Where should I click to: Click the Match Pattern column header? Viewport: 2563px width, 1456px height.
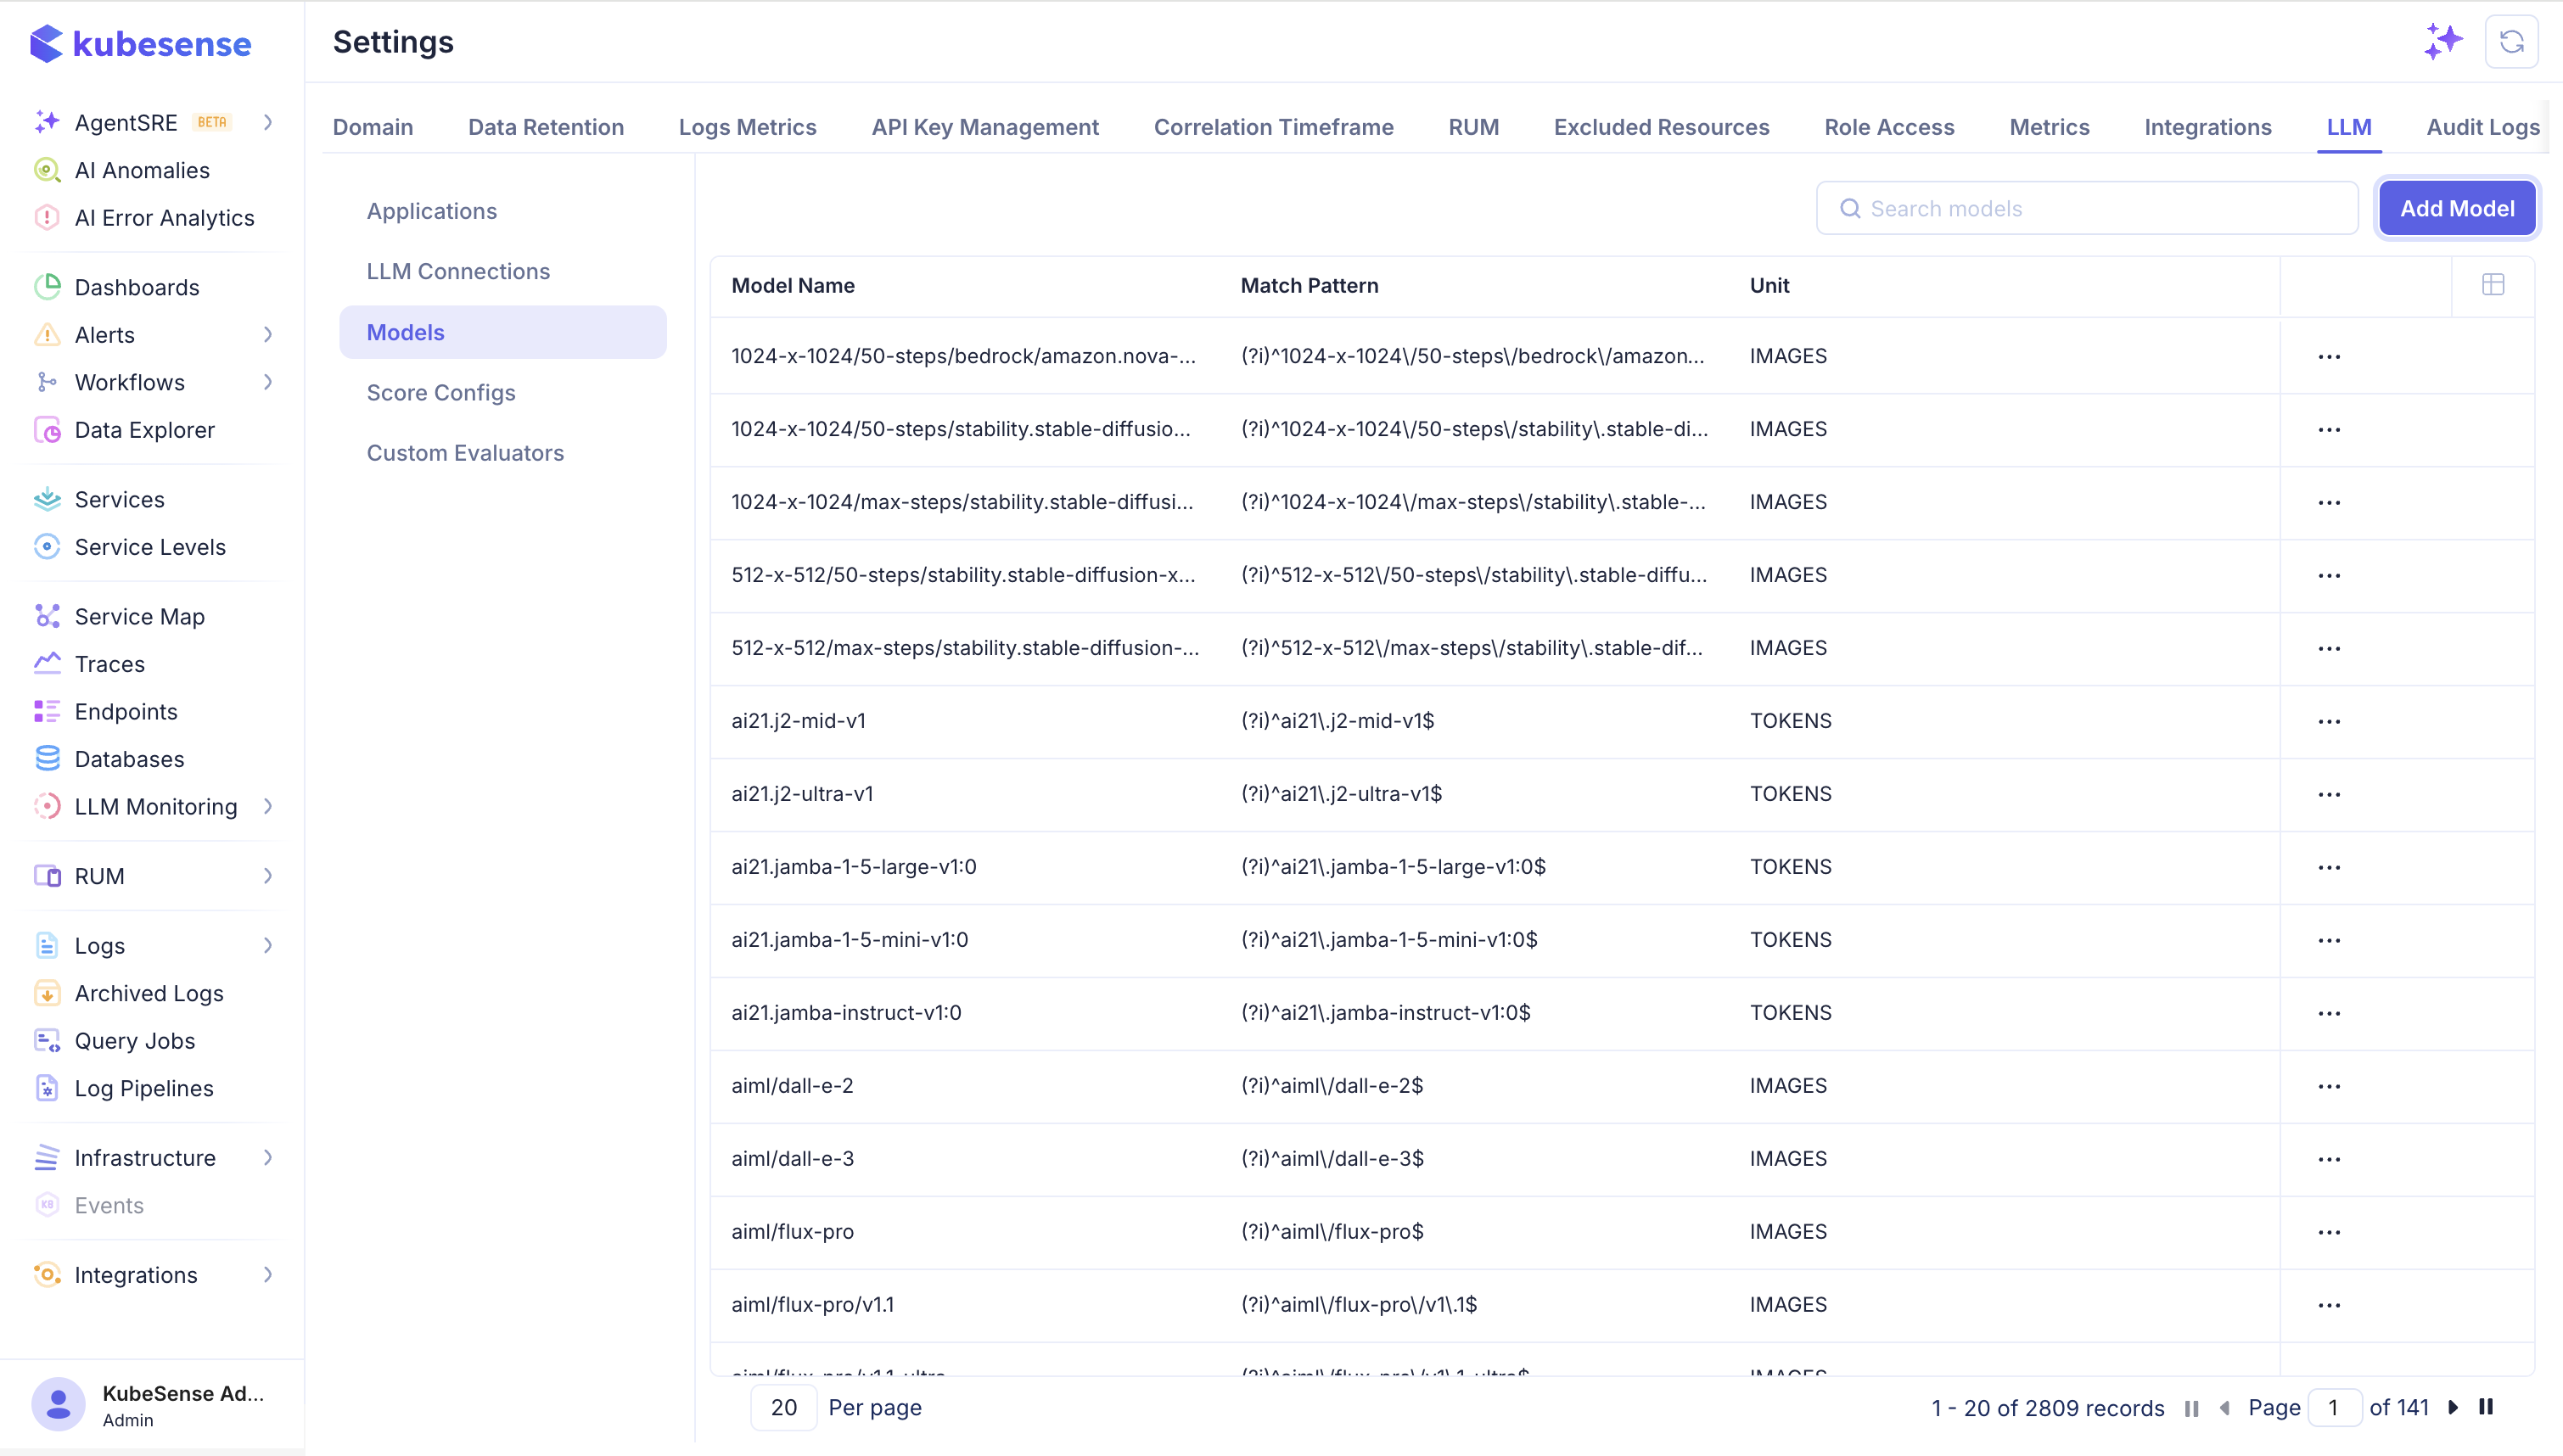click(1309, 285)
